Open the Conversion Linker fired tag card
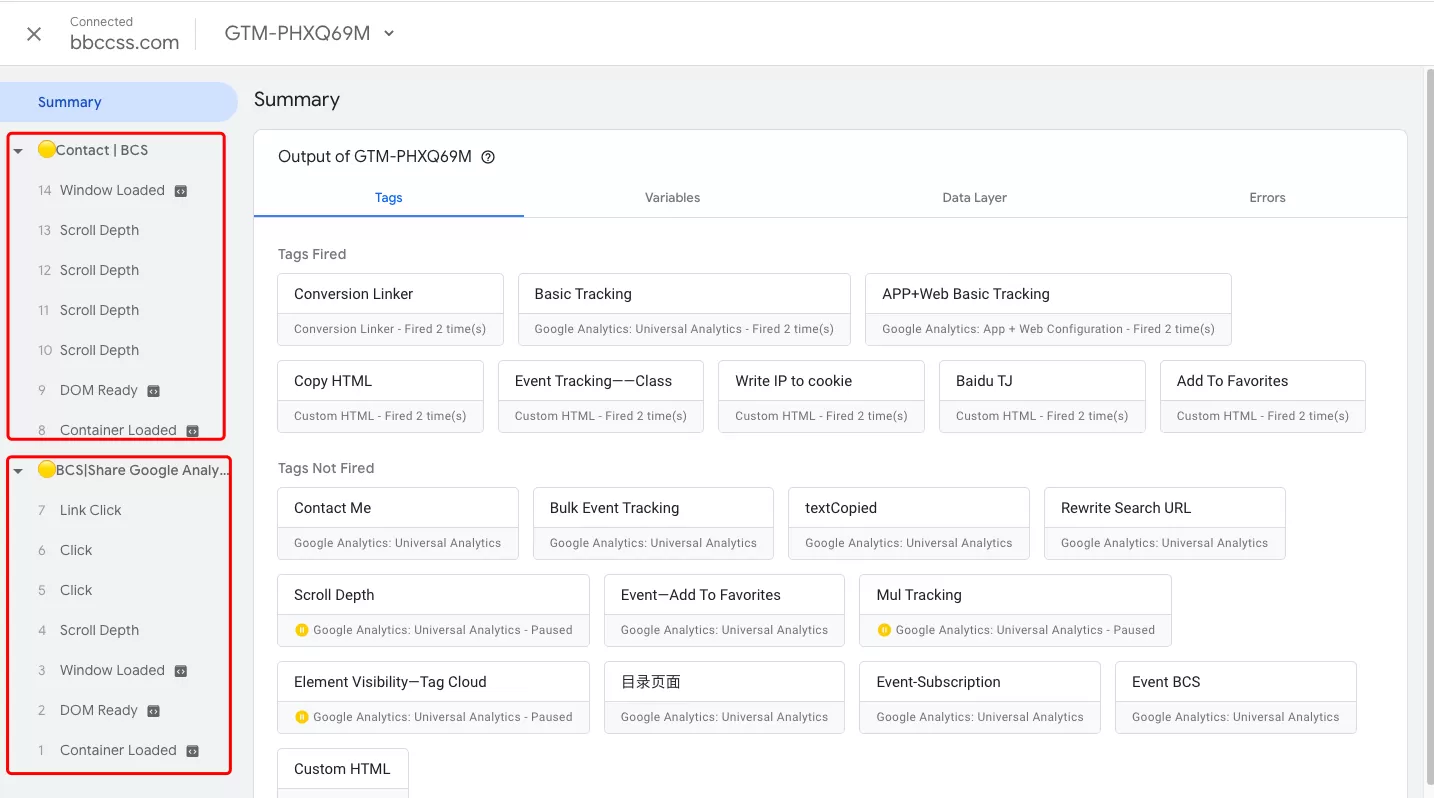Viewport: 1434px width, 798px height. [390, 310]
